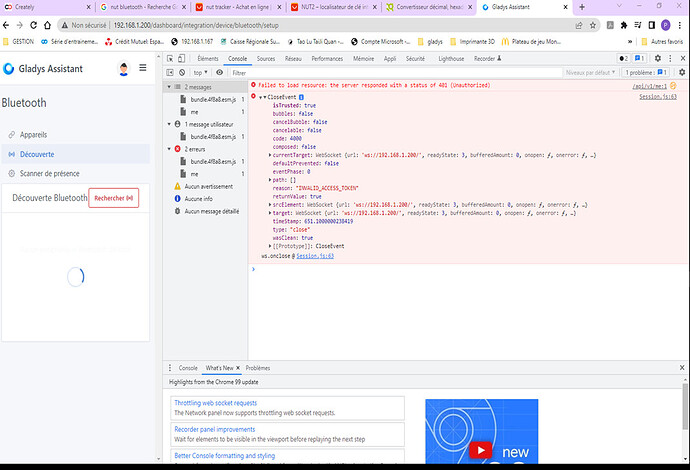Screen dimensions: 690x470
Task: Clear the console with the block icon
Action: [x=182, y=73]
